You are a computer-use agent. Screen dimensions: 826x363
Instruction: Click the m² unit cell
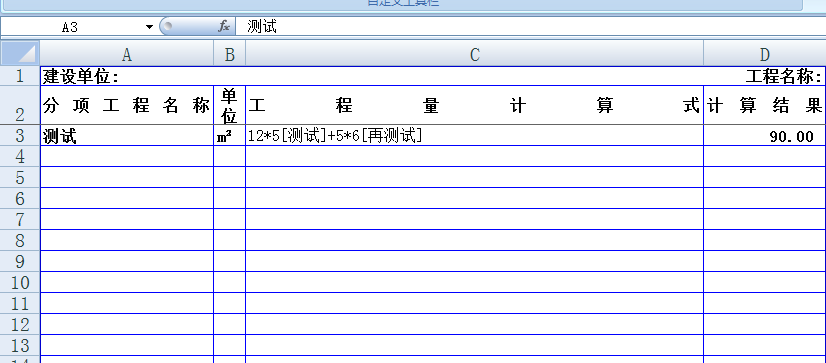point(230,136)
